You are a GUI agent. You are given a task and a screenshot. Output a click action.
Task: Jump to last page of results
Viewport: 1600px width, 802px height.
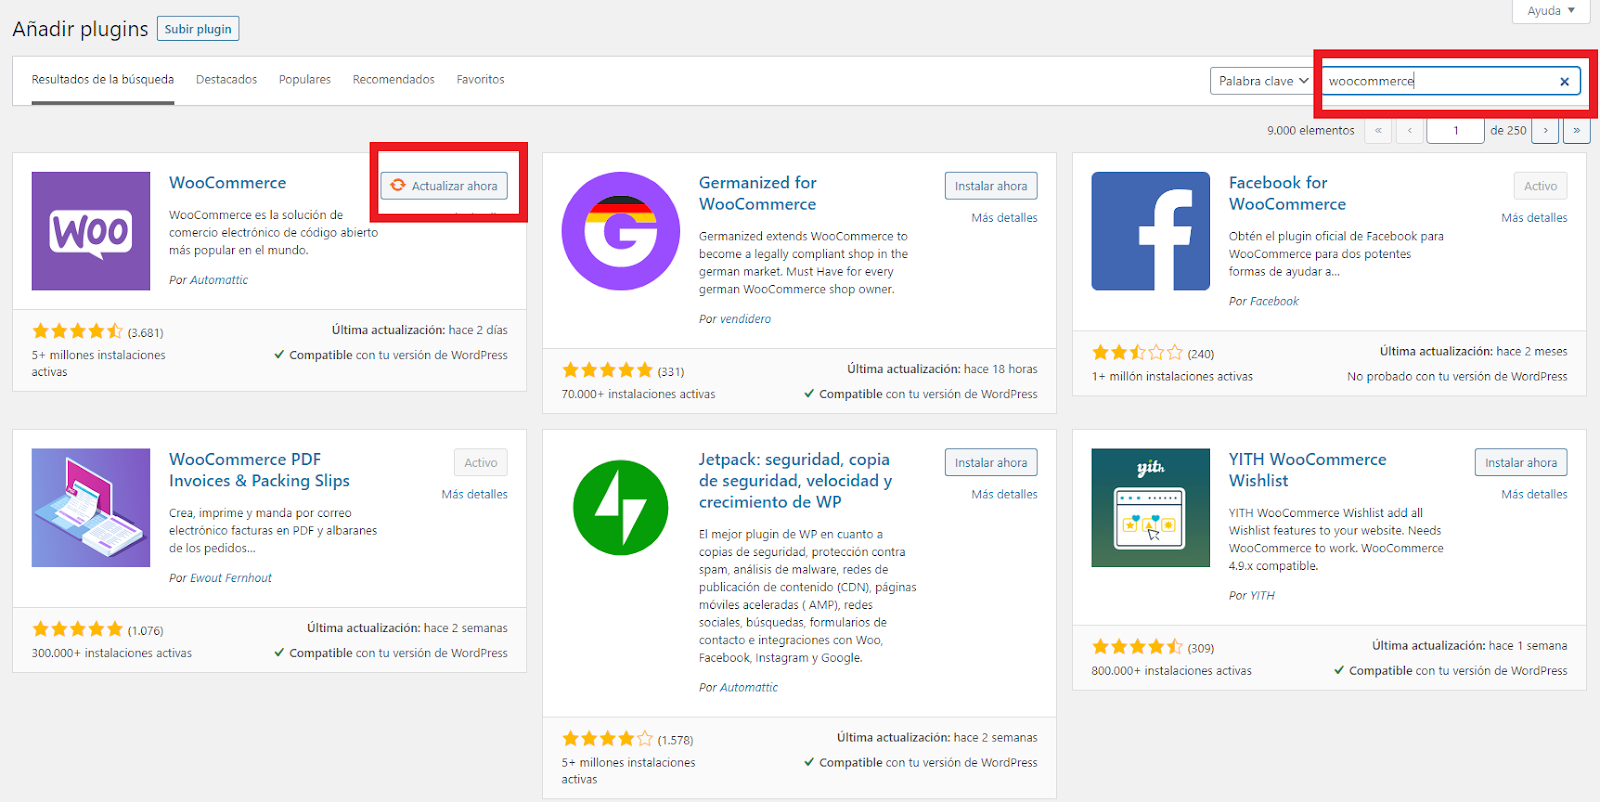(1577, 130)
